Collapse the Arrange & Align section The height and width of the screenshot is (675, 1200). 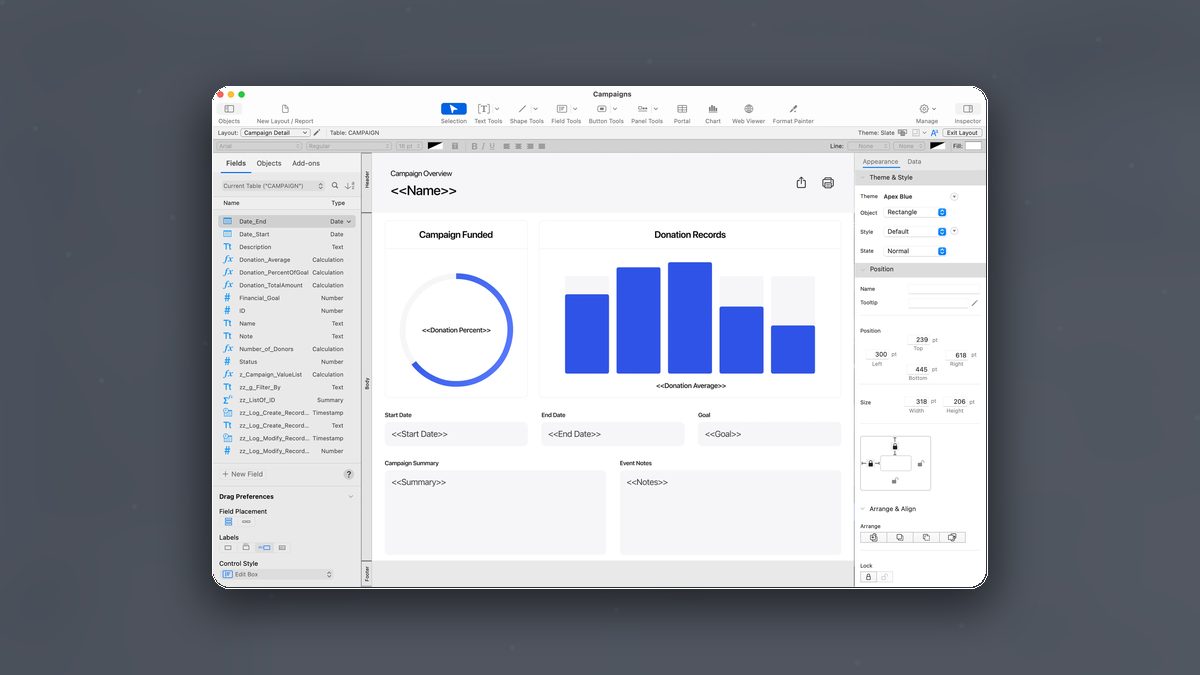pos(863,509)
